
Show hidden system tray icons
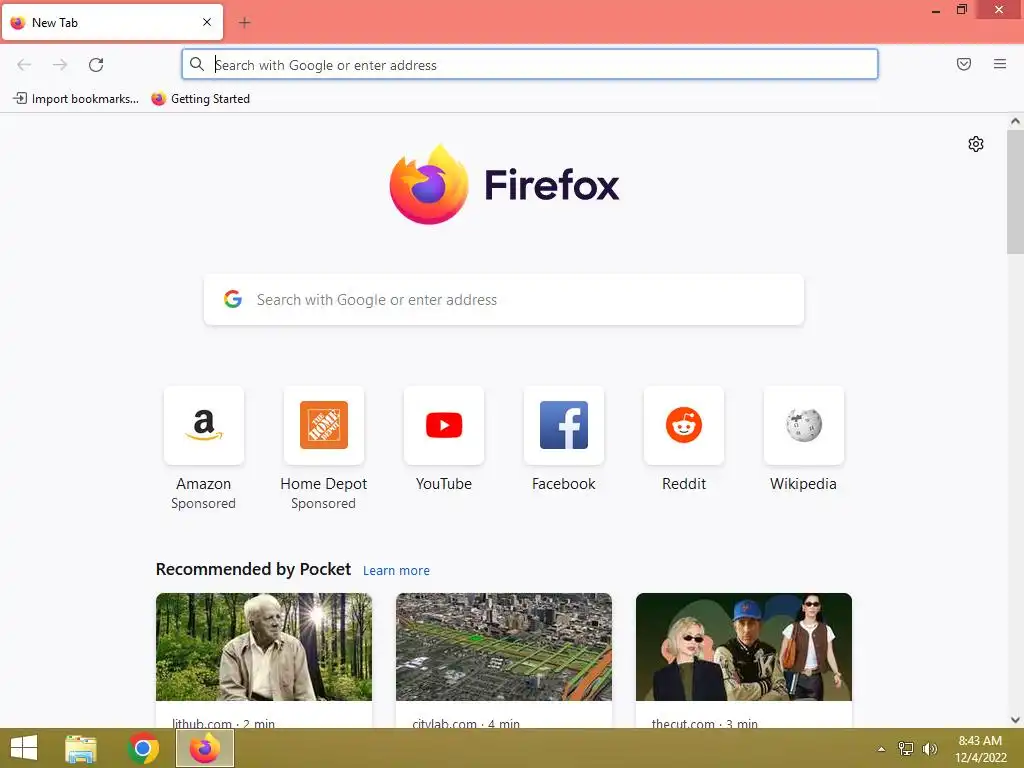pyautogui.click(x=881, y=749)
